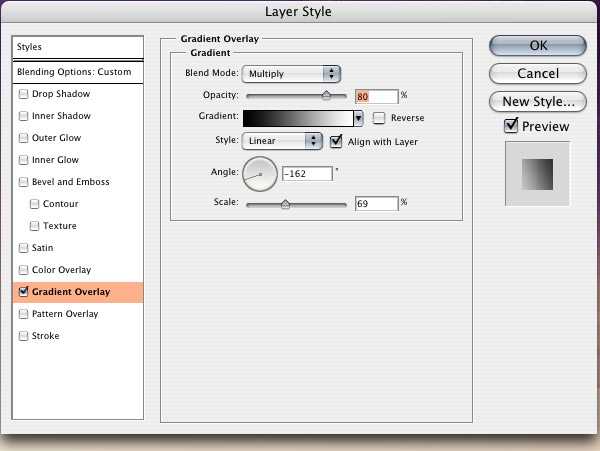Open the gradient picker dropdown arrow

(x=358, y=118)
